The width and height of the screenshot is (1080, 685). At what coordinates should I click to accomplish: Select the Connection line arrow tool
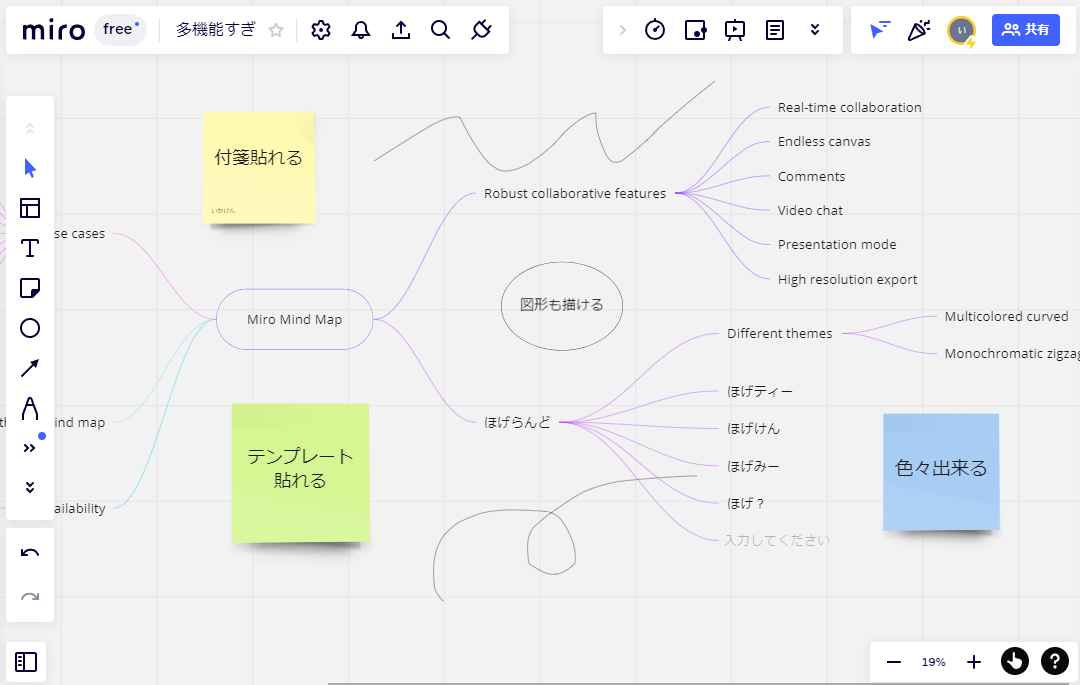click(30, 368)
